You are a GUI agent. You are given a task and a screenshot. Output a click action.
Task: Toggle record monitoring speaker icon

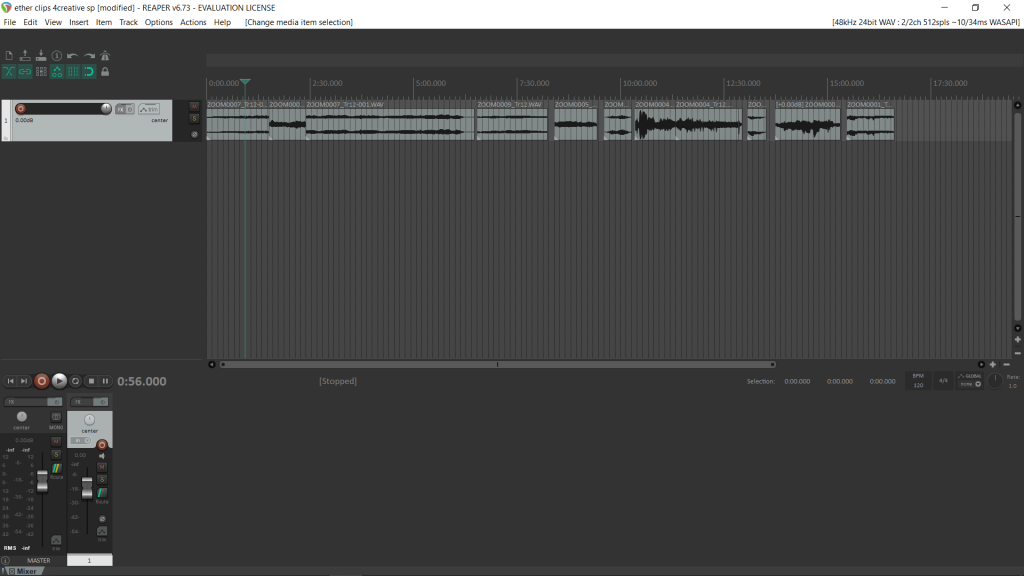pyautogui.click(x=102, y=456)
